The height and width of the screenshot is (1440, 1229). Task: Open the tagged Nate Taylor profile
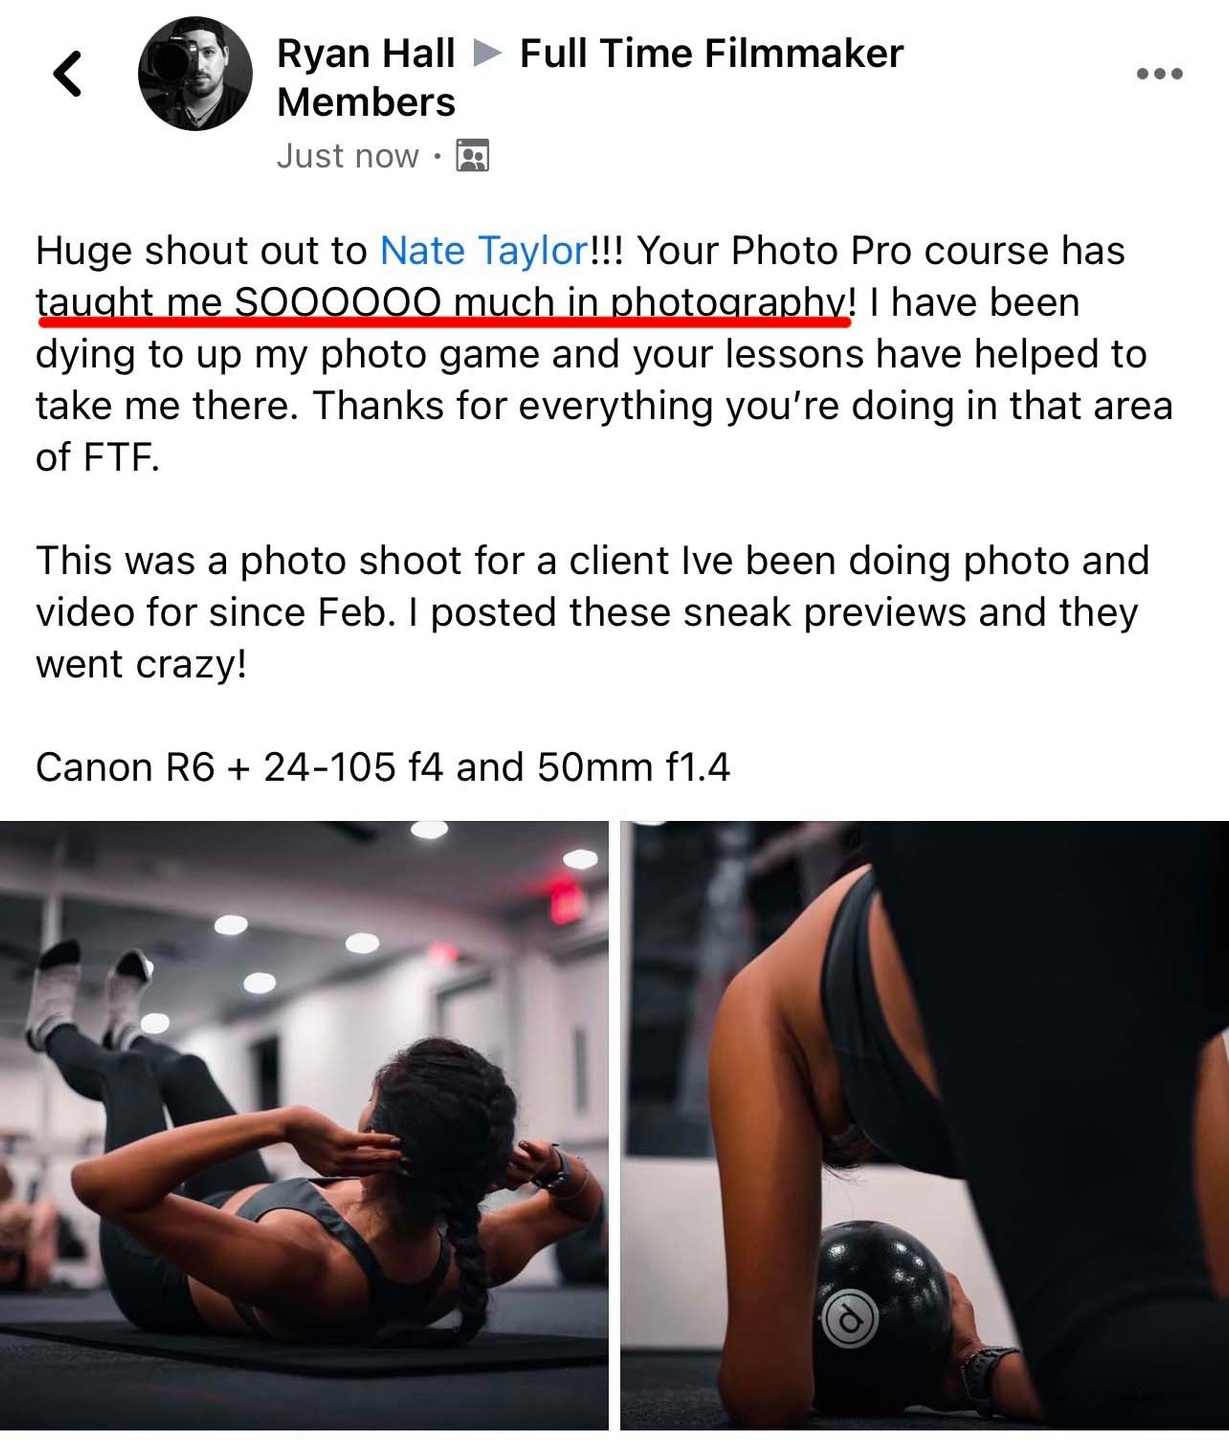point(484,250)
